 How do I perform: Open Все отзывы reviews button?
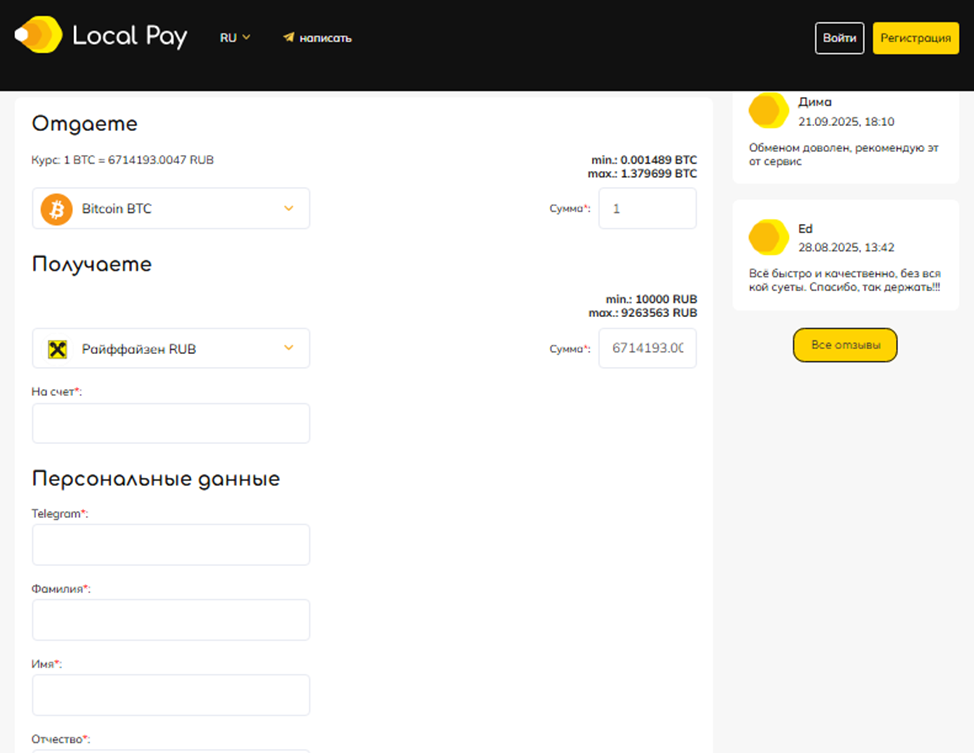pos(845,345)
